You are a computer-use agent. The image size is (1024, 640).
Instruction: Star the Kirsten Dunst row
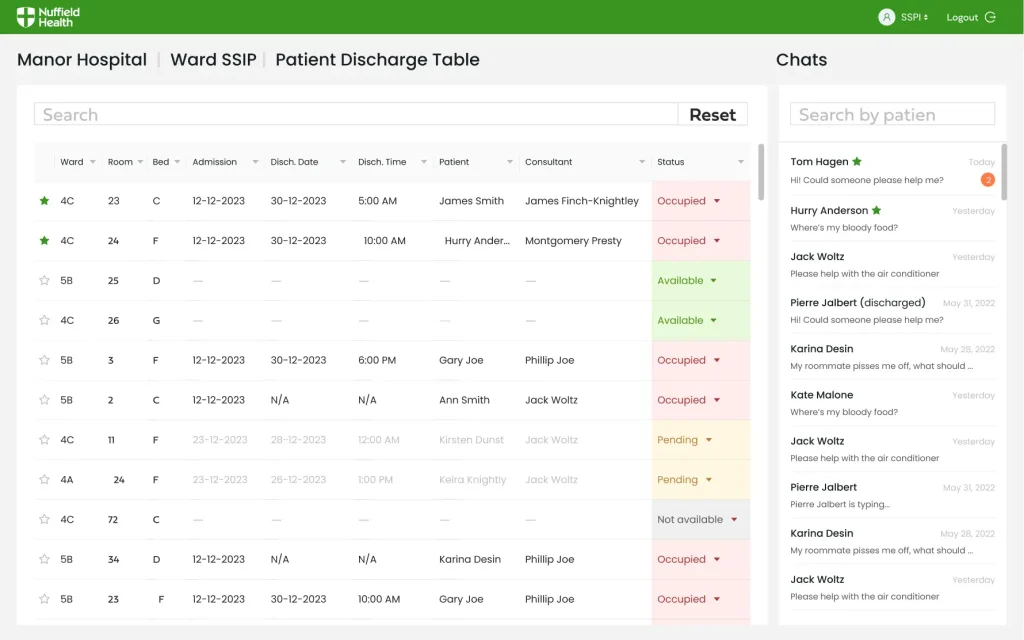(44, 440)
